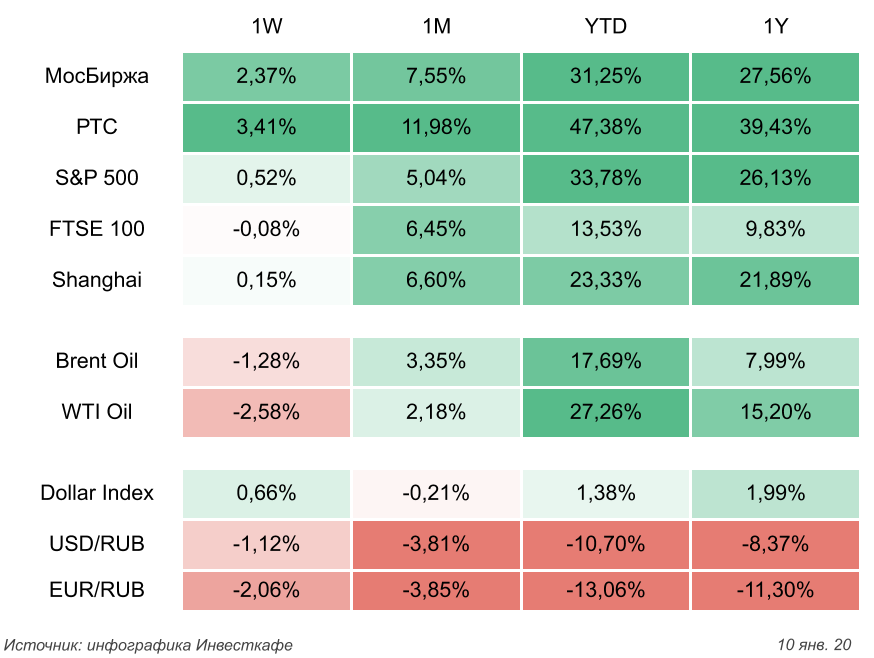Click the WTI Oil row label

coord(97,412)
